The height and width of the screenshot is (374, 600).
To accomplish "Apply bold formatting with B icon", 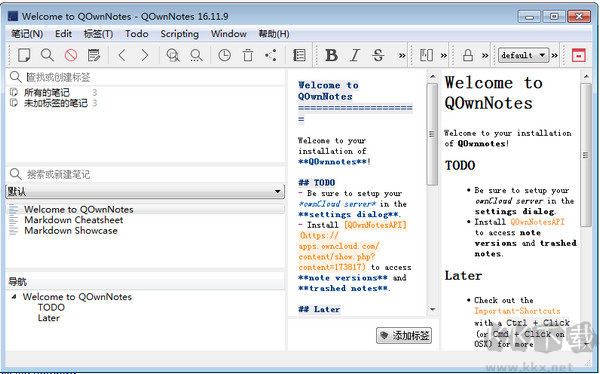I will tap(331, 55).
